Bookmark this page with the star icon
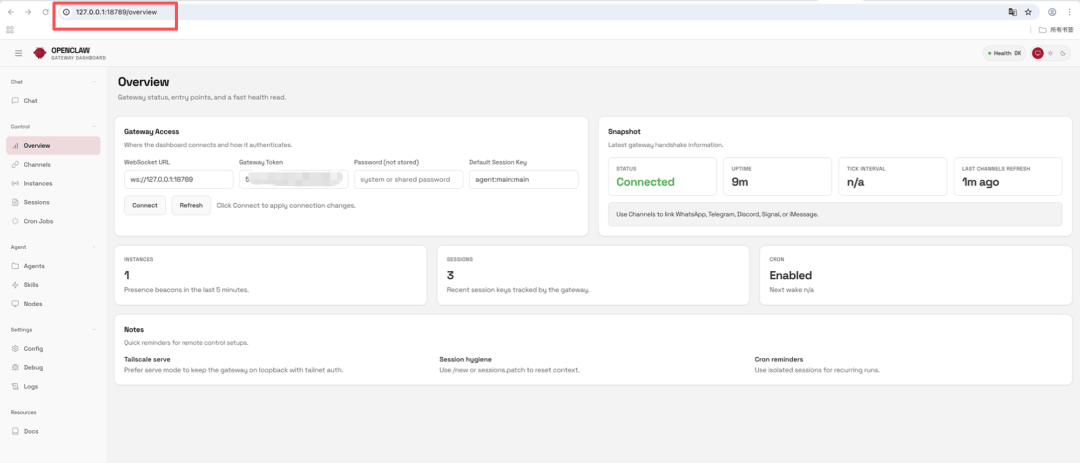 1027,12
